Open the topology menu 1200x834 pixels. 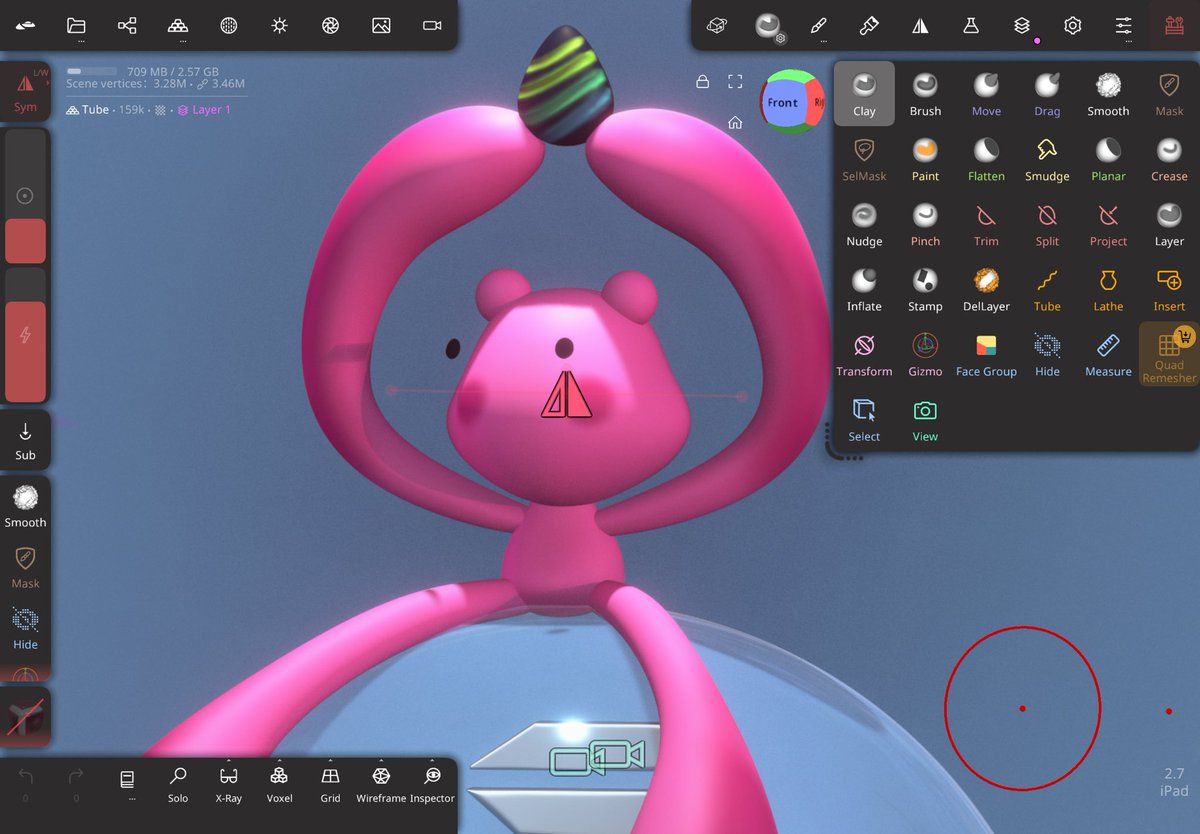(x=178, y=26)
